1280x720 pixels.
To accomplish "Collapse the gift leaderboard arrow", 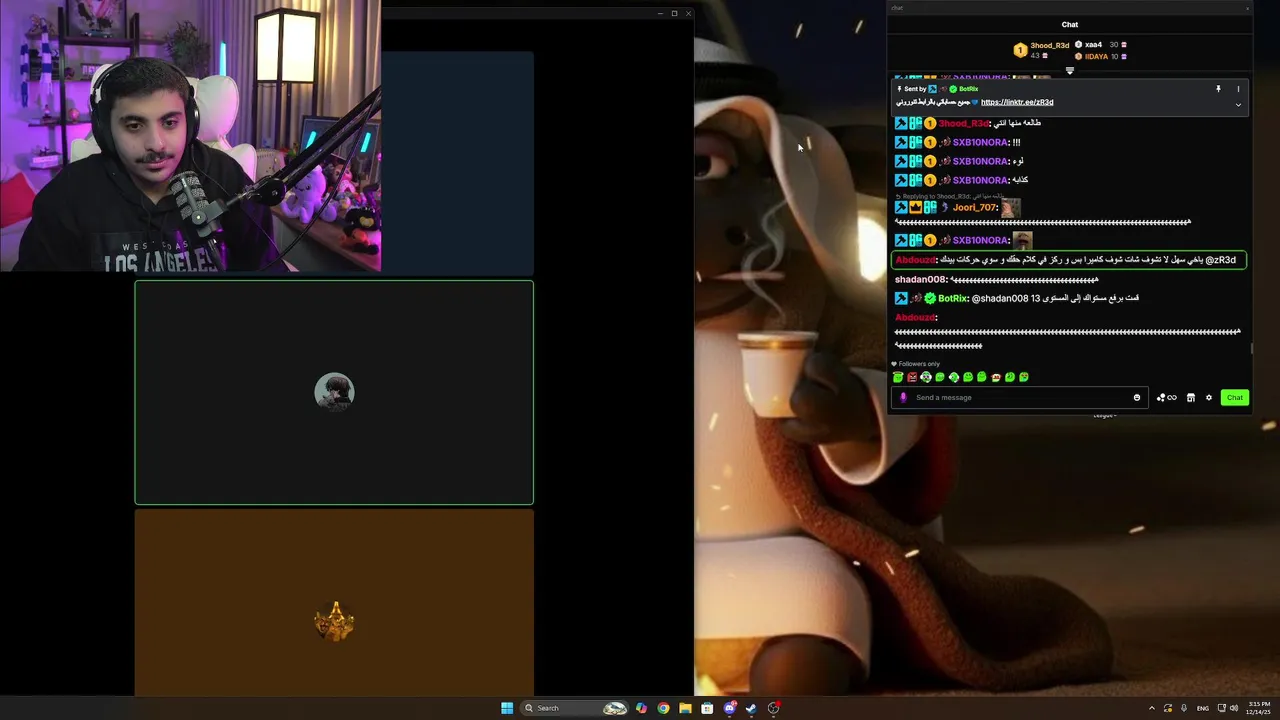I will coord(1070,71).
